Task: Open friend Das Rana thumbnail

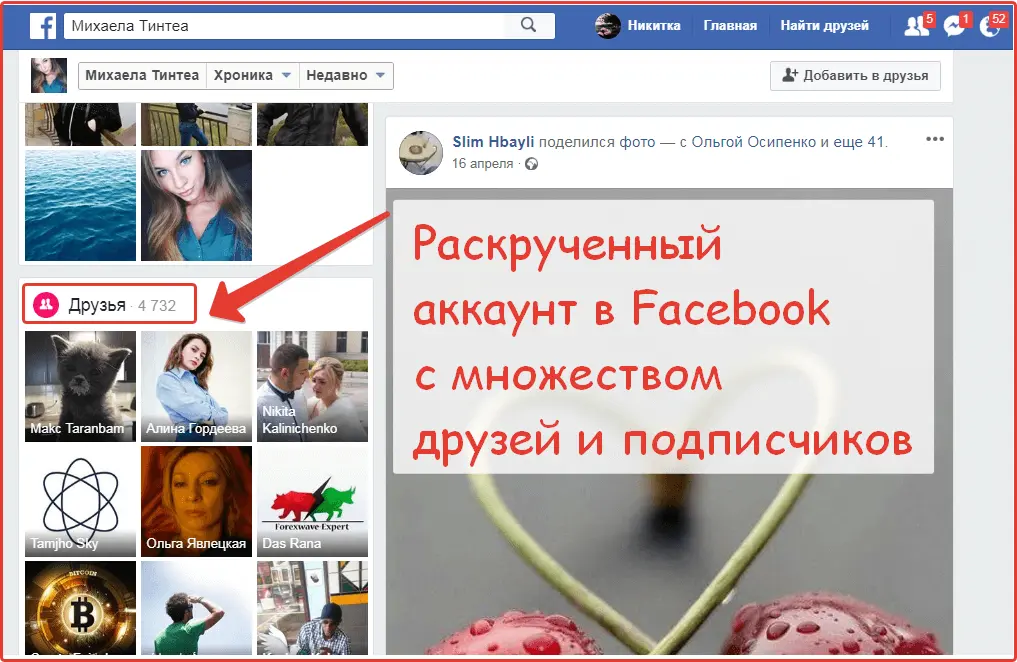Action: (312, 501)
